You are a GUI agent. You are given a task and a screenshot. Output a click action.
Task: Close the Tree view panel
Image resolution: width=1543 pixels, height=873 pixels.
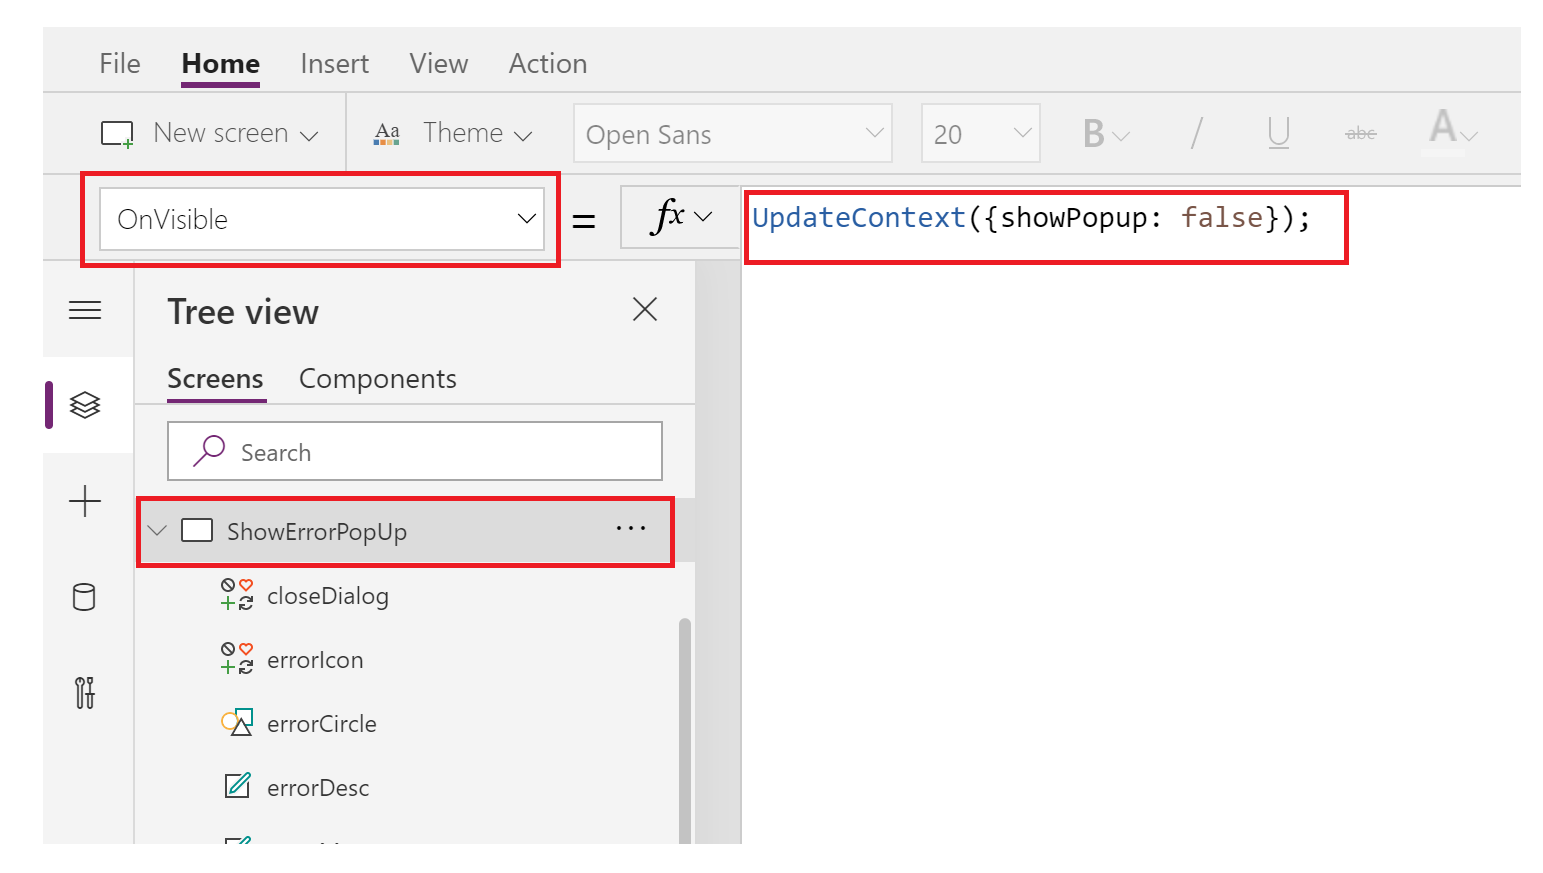click(x=644, y=309)
